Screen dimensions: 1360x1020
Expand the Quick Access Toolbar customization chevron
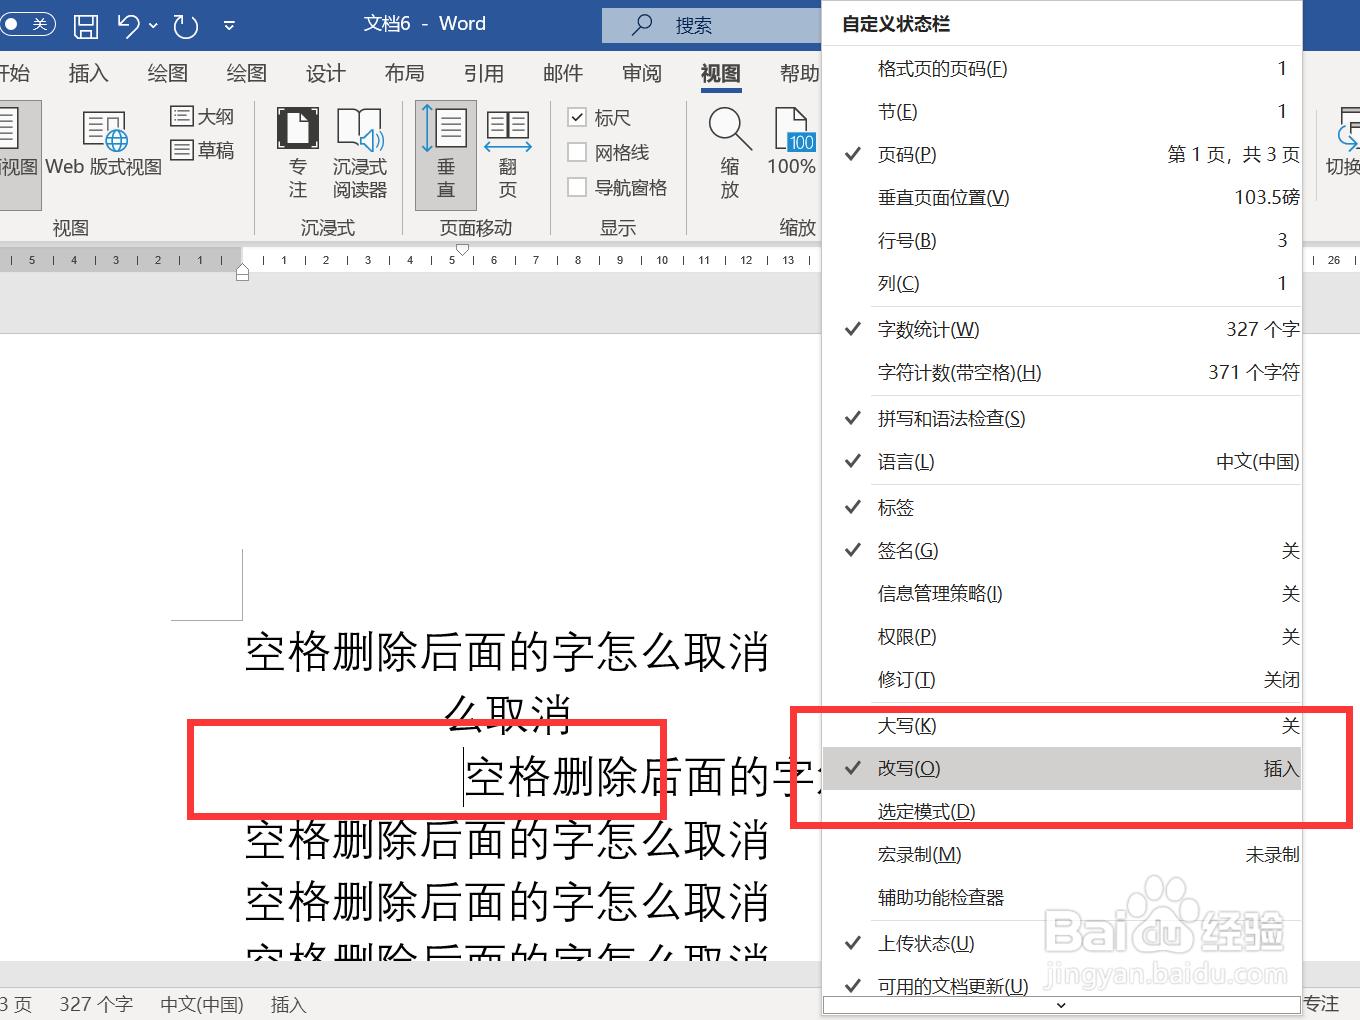coord(229,25)
